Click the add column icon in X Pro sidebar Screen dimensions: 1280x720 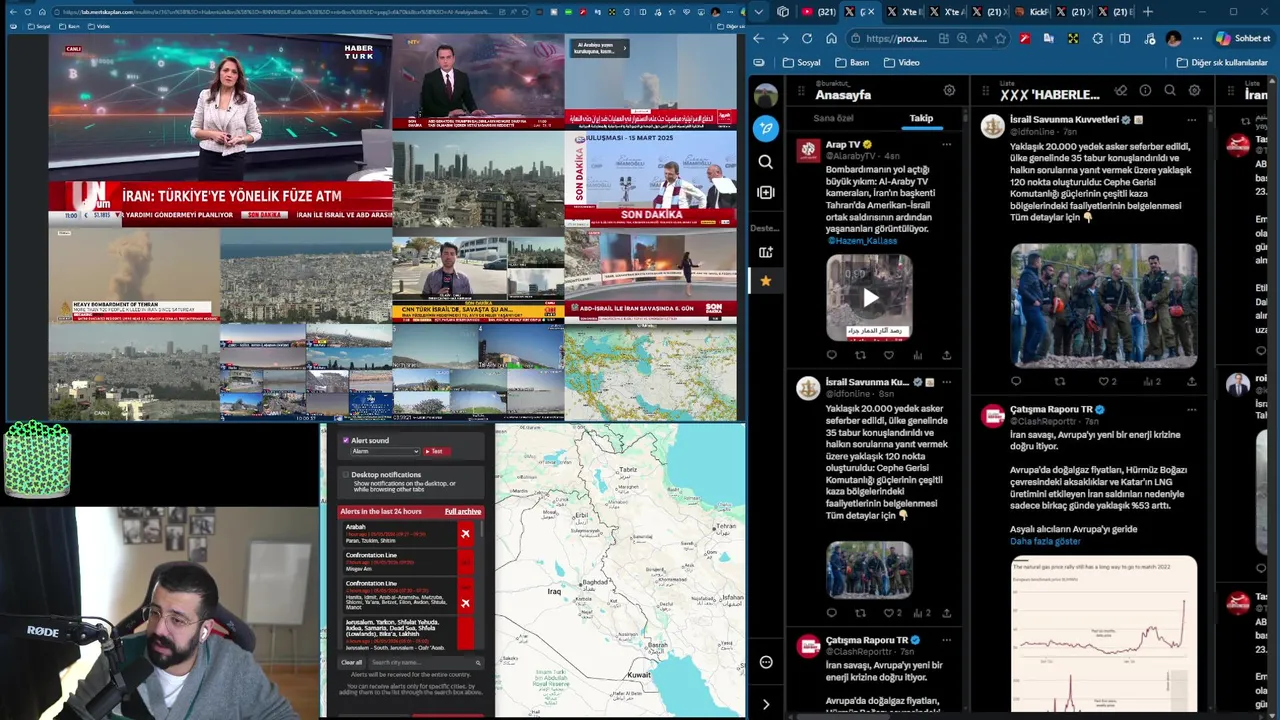coord(766,192)
